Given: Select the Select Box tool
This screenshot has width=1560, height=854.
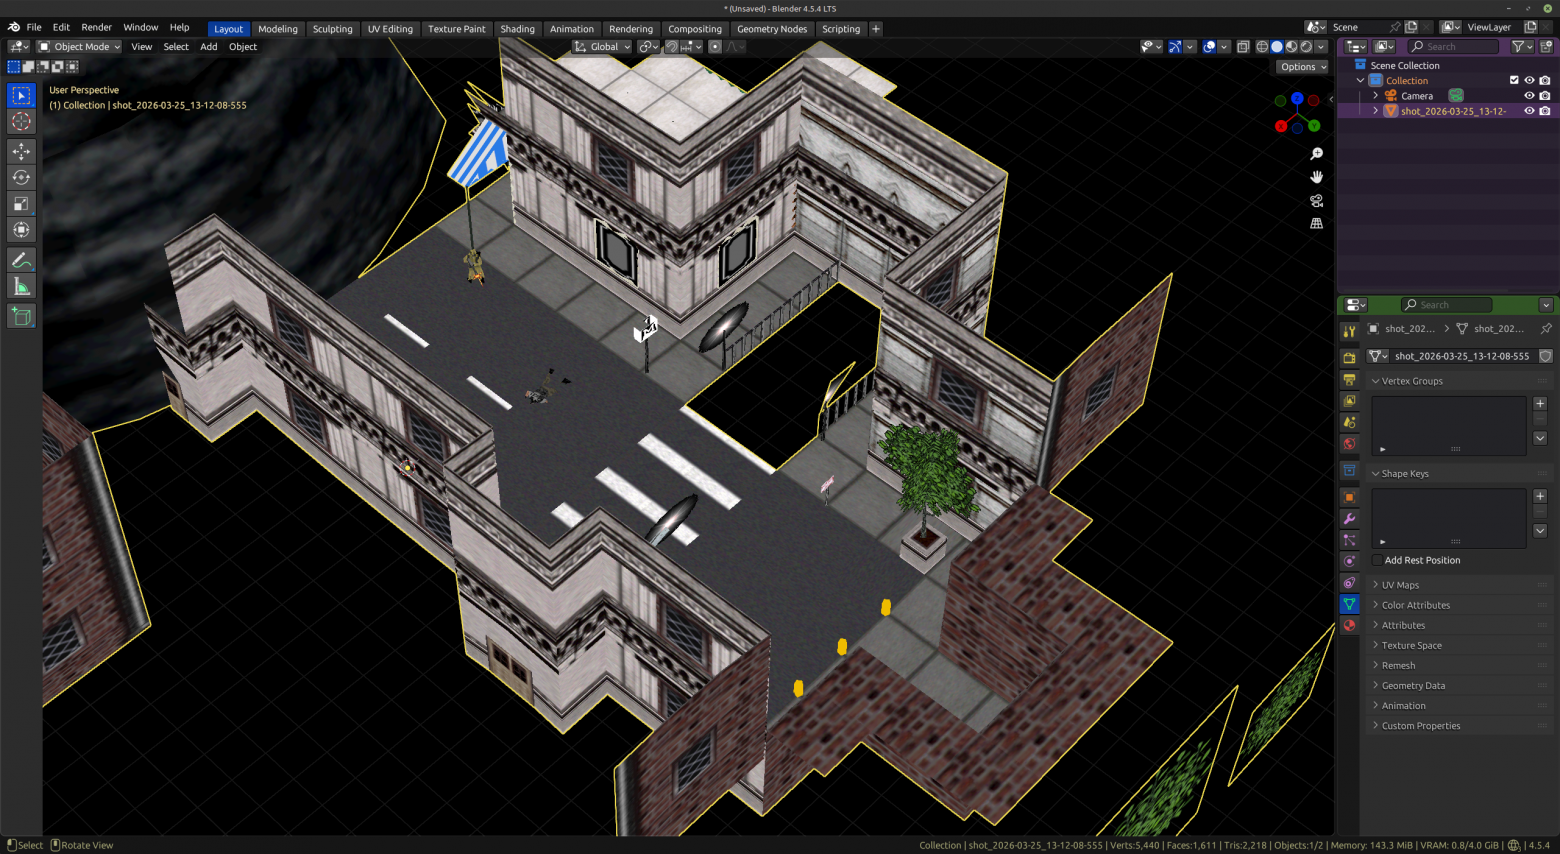Looking at the screenshot, I should [21, 96].
